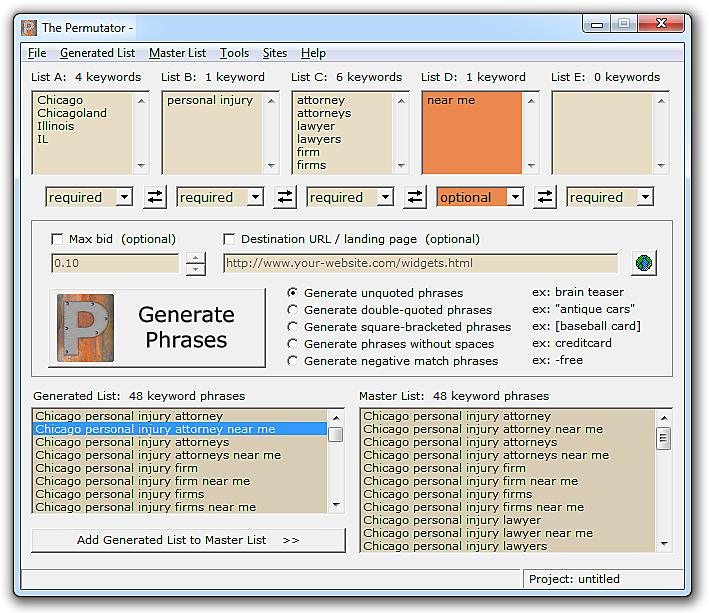Image resolution: width=709 pixels, height=613 pixels.
Task: Tick the Destination URL / landing page checkbox
Action: [230, 239]
